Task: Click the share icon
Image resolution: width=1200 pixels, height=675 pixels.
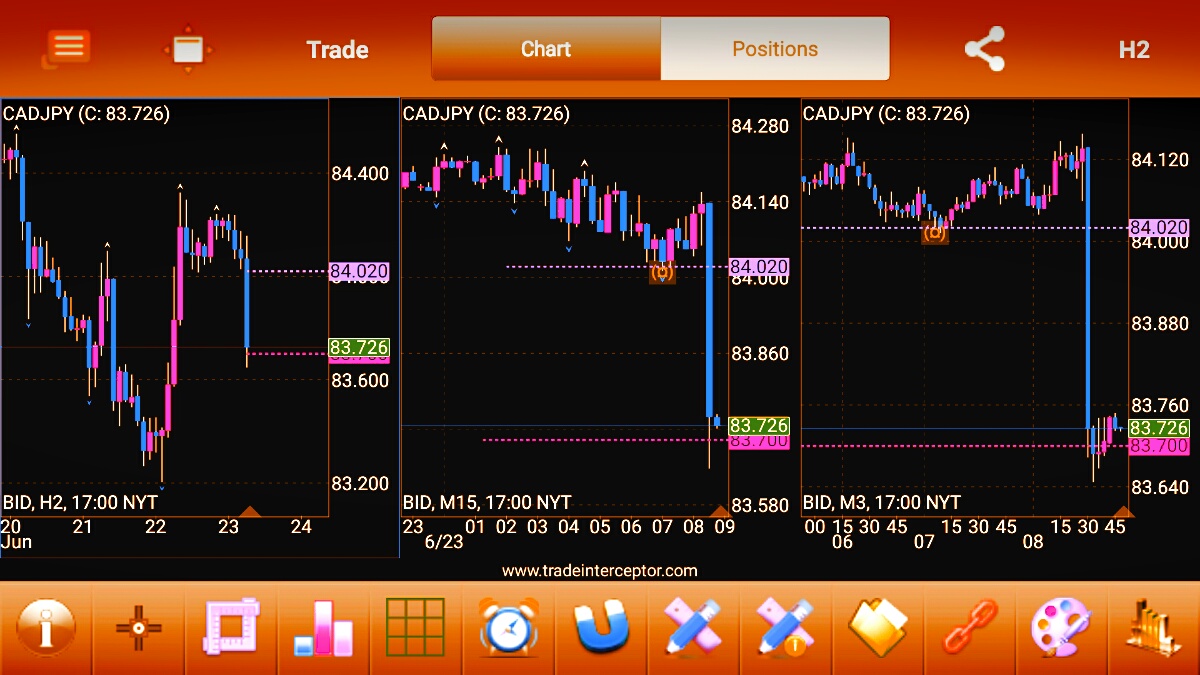Action: click(984, 49)
